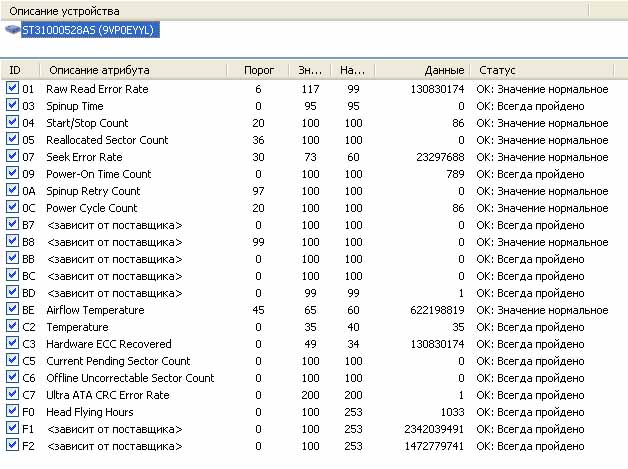
Task: Toggle the Head Flying Hours checkbox
Action: coord(12,412)
